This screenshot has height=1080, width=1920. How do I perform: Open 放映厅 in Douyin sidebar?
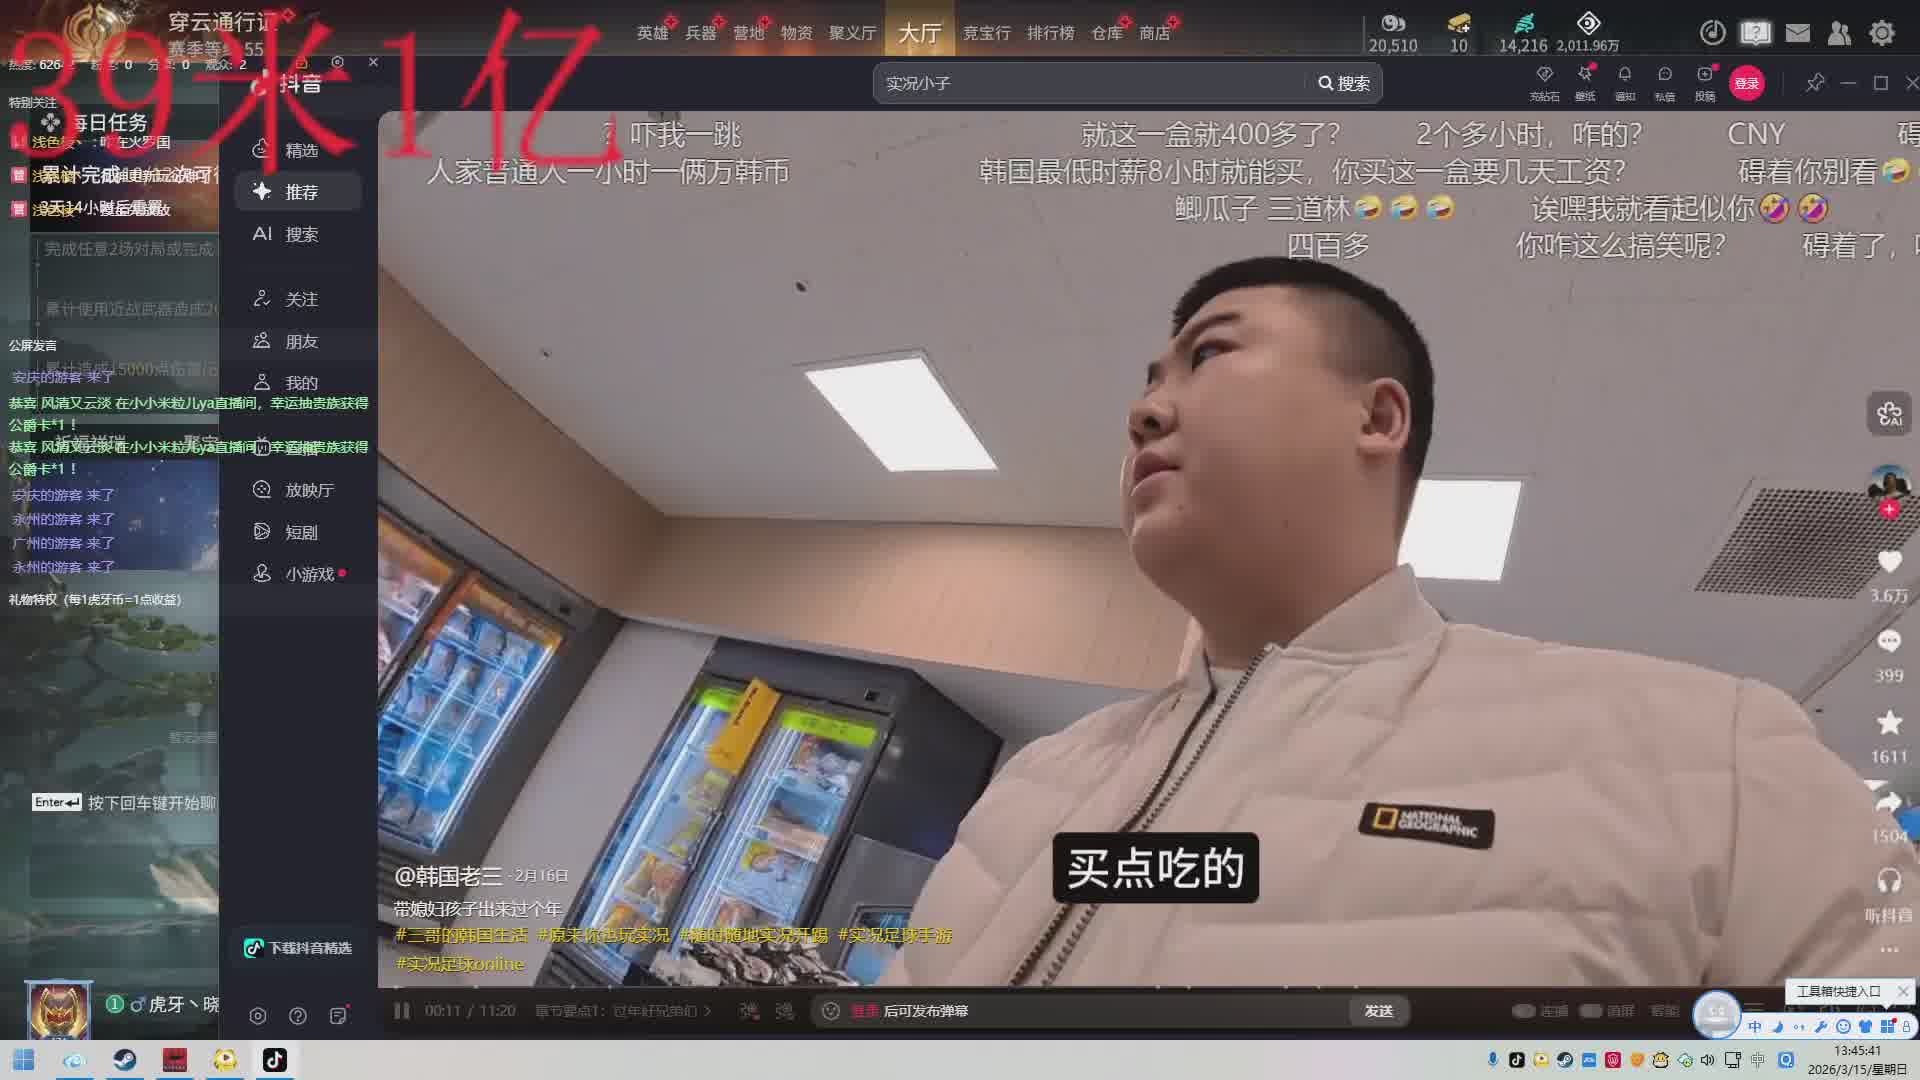click(307, 490)
